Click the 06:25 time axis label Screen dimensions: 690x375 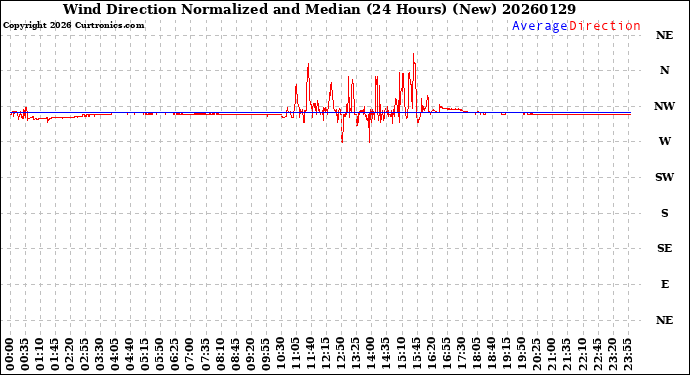click(176, 355)
